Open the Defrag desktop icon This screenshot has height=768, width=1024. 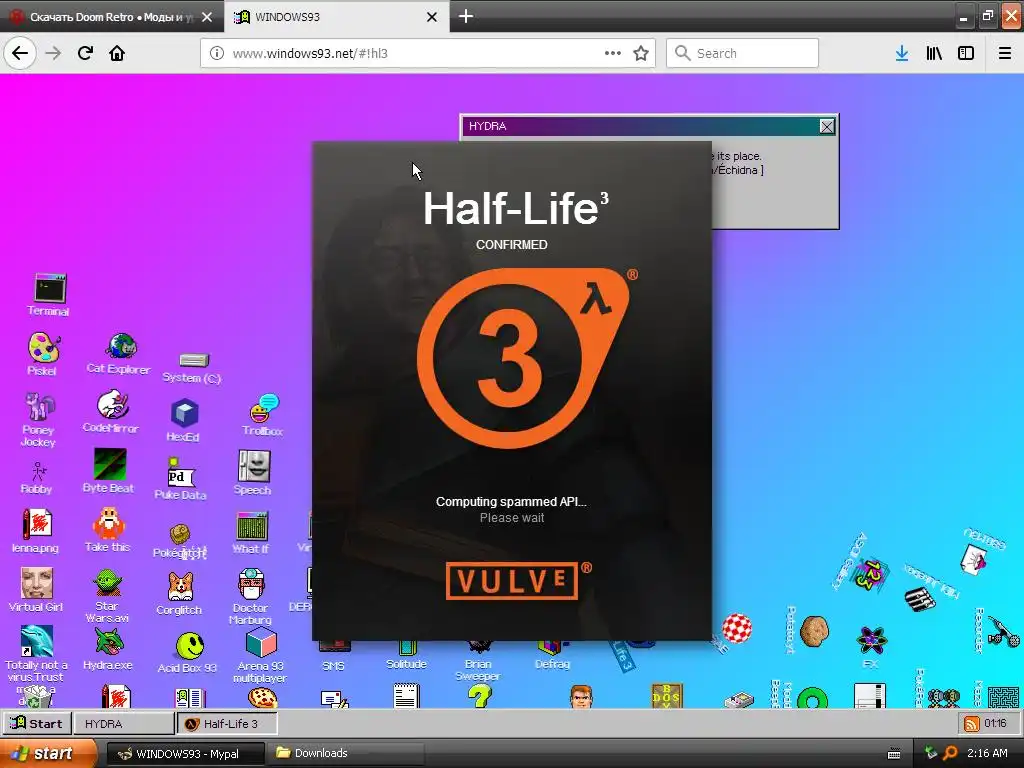pyautogui.click(x=552, y=656)
